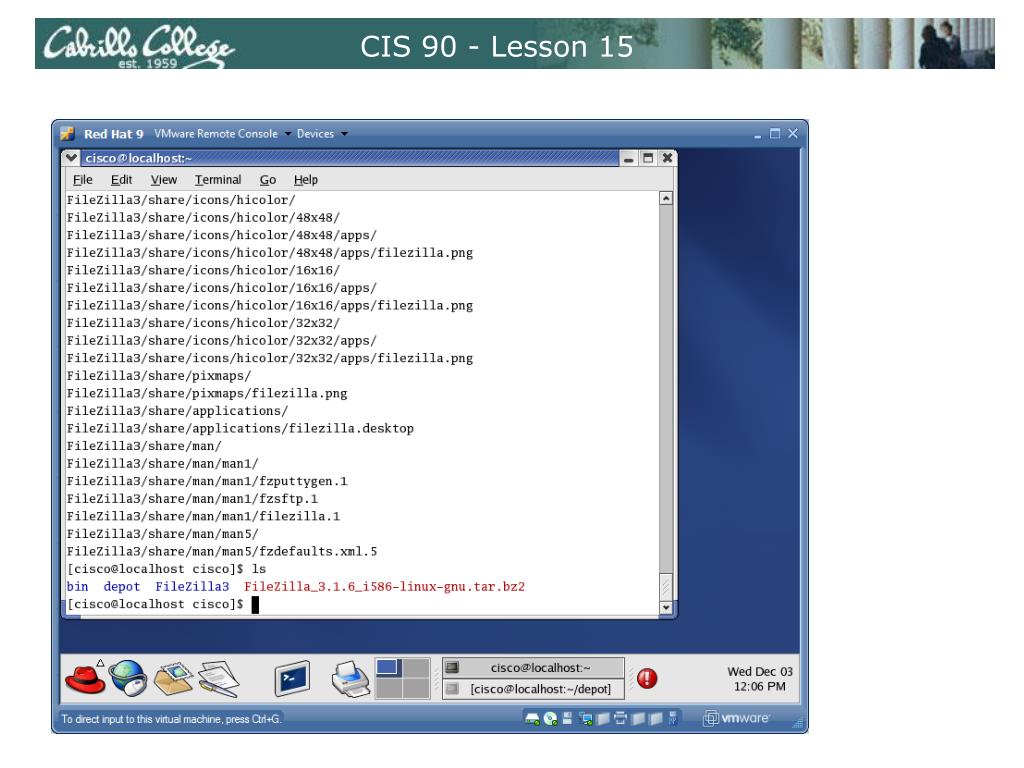Switch to [cisco@localhost:~/depot] taskbar window

coord(533,689)
